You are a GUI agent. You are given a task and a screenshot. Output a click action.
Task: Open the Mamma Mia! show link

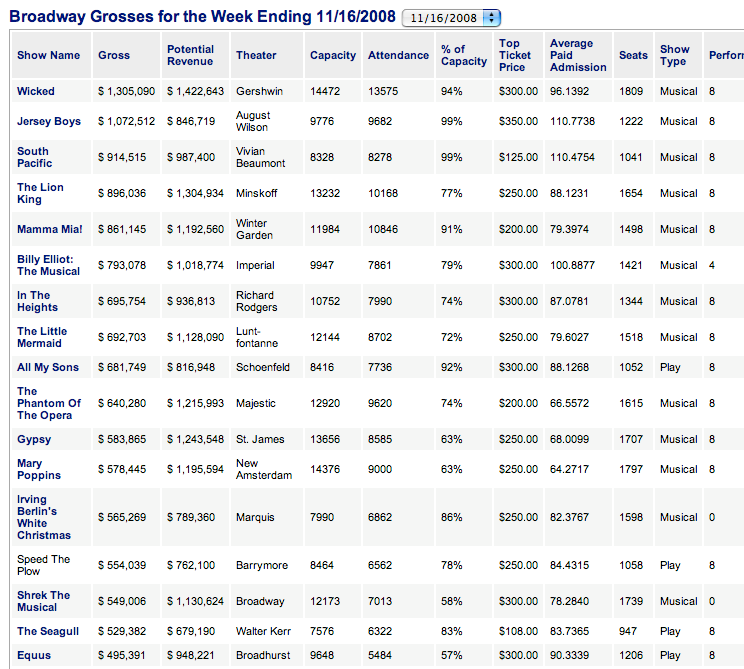[x=49, y=229]
